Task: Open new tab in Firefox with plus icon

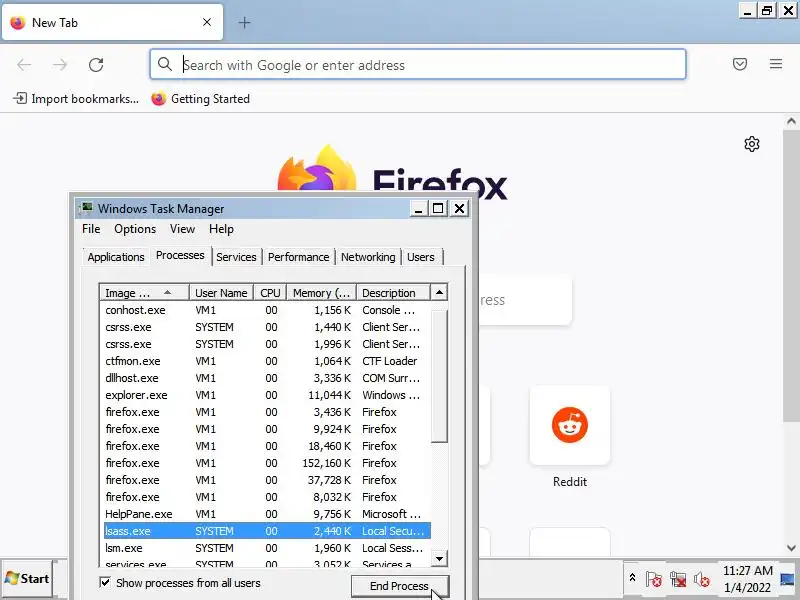Action: pyautogui.click(x=244, y=22)
